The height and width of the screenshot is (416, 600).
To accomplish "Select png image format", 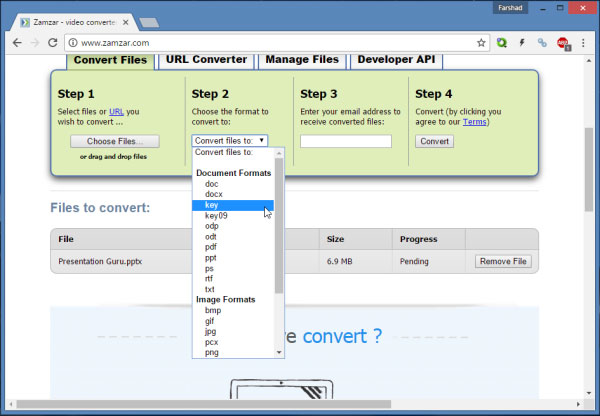I will pyautogui.click(x=233, y=352).
